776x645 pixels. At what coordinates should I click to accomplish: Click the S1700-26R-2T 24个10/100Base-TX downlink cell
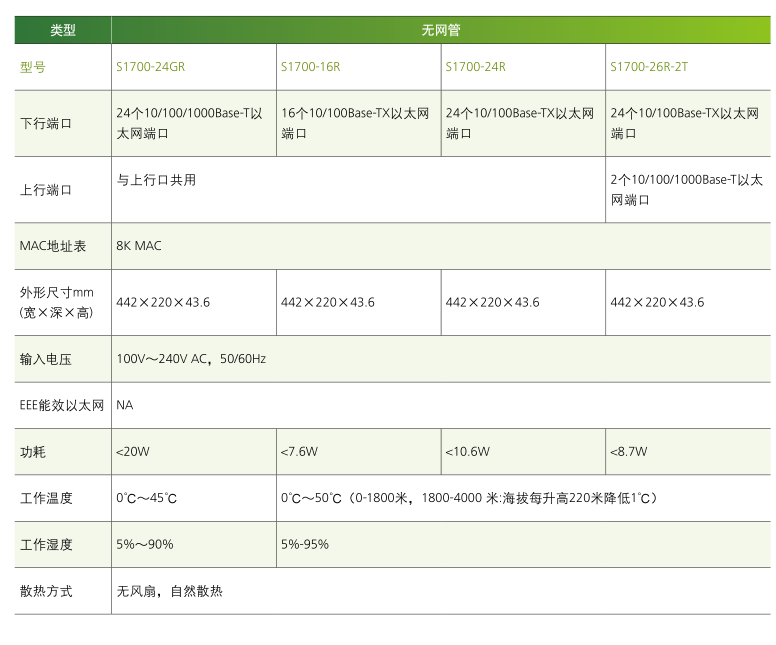(688, 123)
